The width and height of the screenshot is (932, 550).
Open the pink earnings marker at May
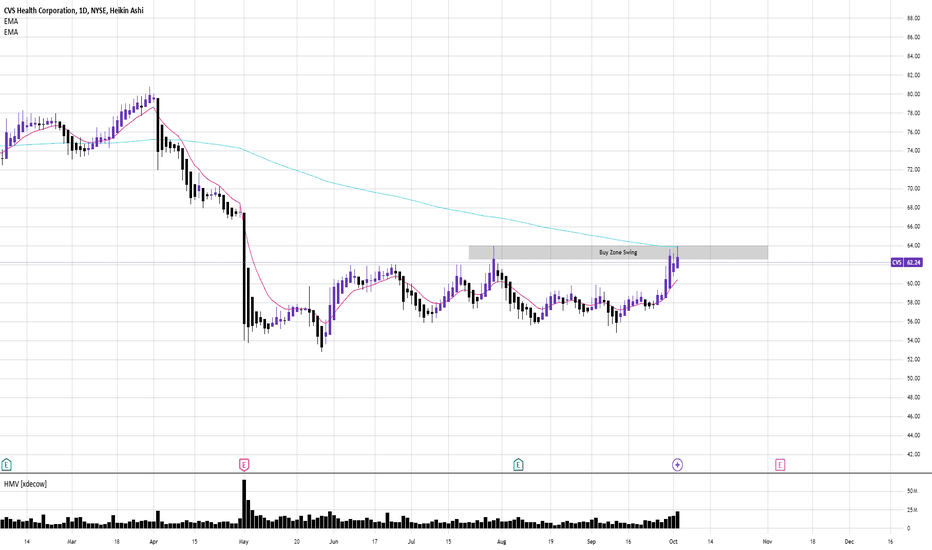[x=244, y=464]
